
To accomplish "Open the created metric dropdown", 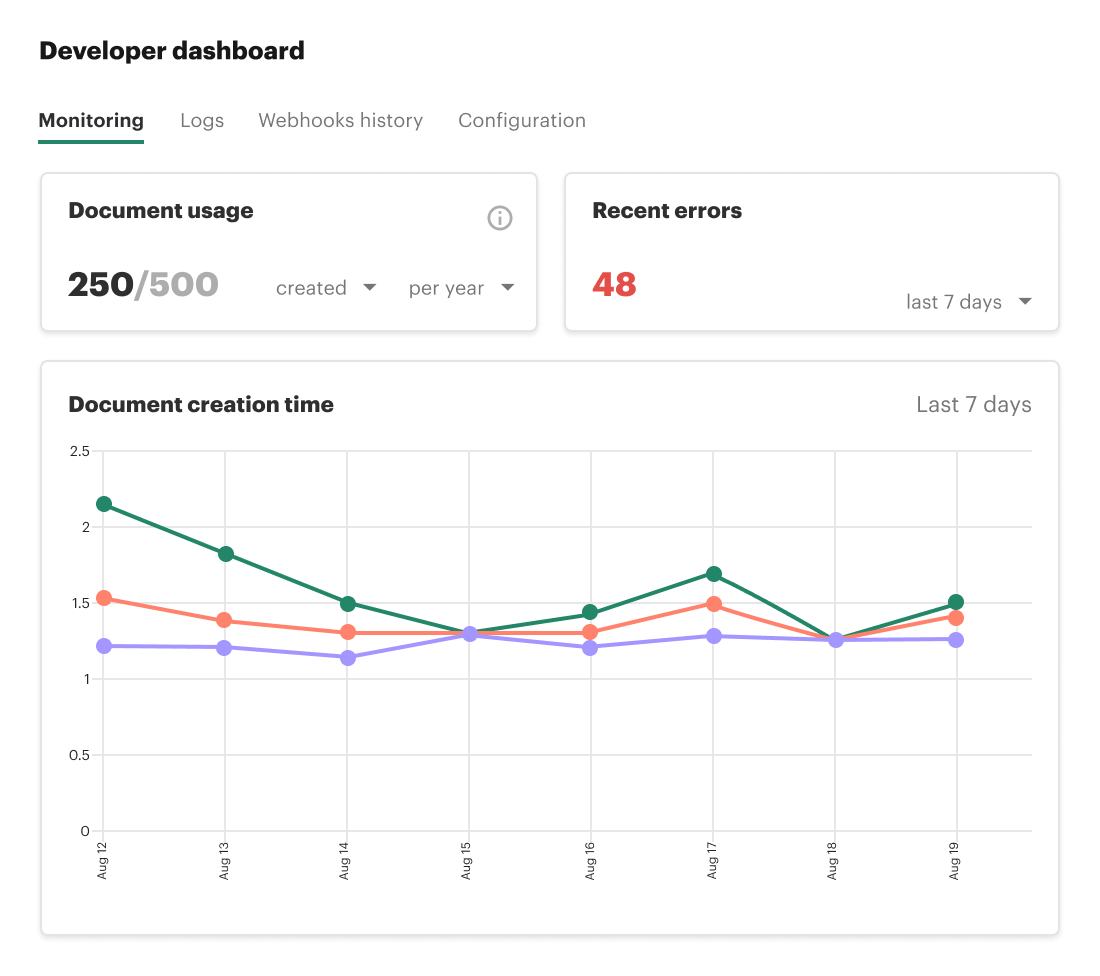I will pos(326,287).
